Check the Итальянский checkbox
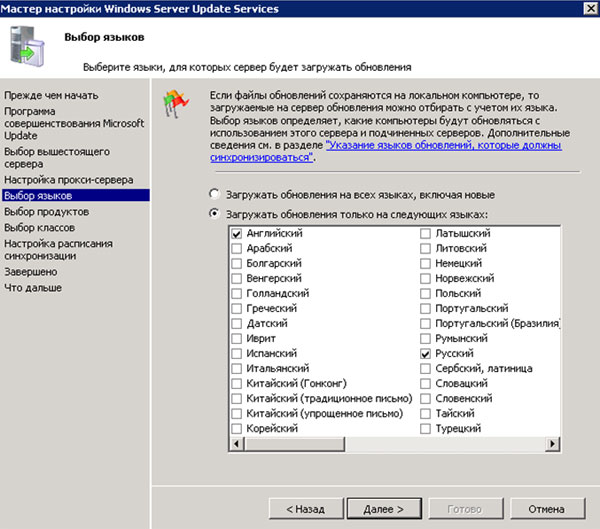600x529 pixels. [236, 369]
